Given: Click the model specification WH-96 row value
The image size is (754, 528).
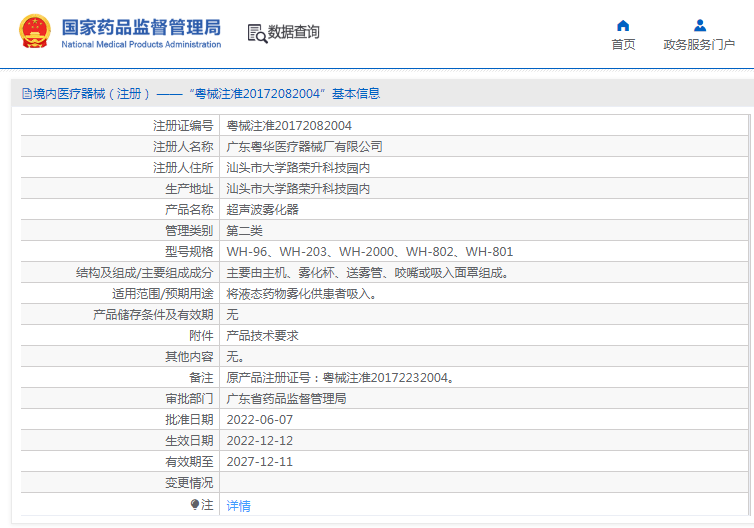Looking at the screenshot, I should pyautogui.click(x=369, y=251).
